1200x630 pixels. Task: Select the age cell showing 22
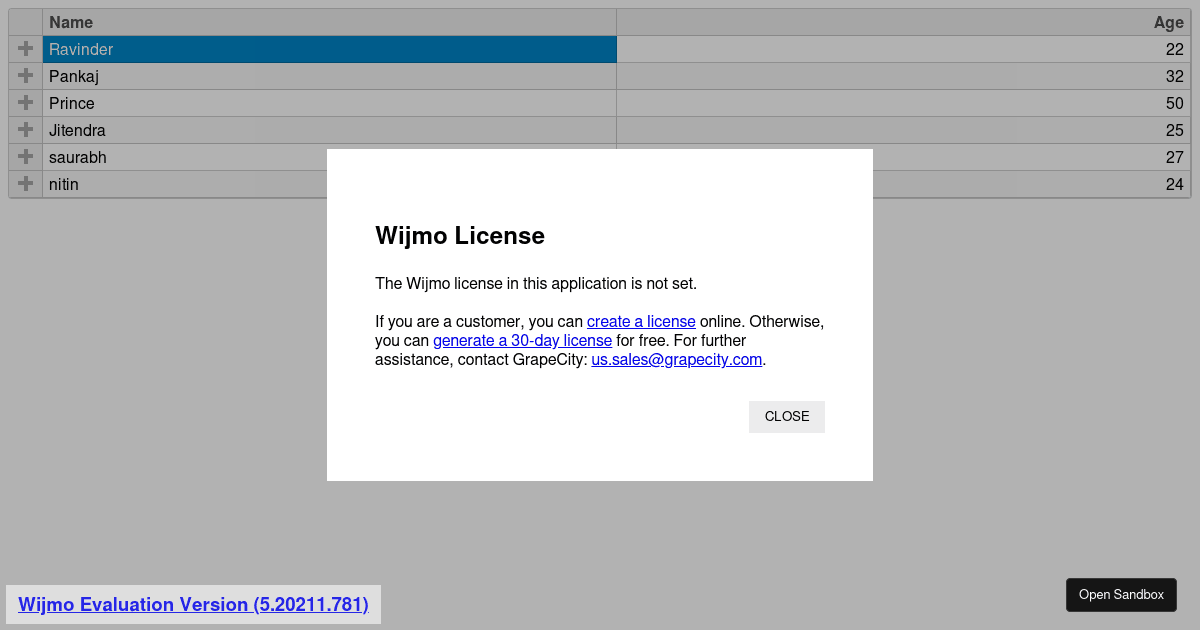(904, 49)
